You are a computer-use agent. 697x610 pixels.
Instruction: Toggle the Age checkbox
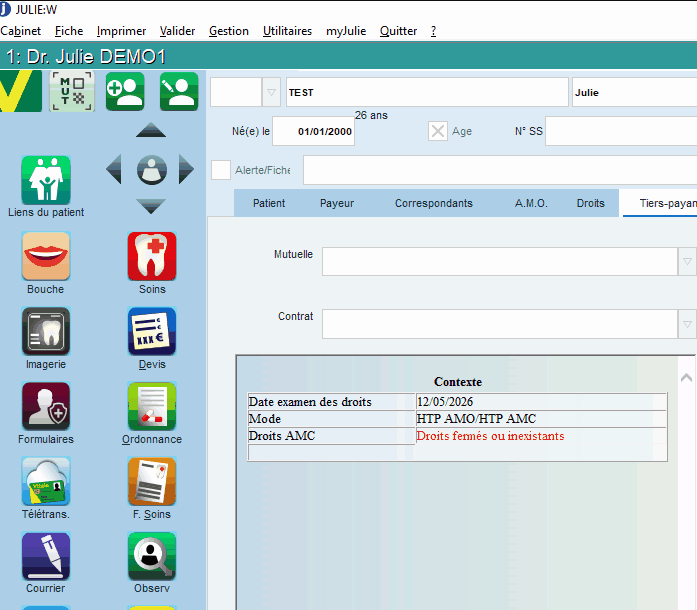pyautogui.click(x=438, y=131)
